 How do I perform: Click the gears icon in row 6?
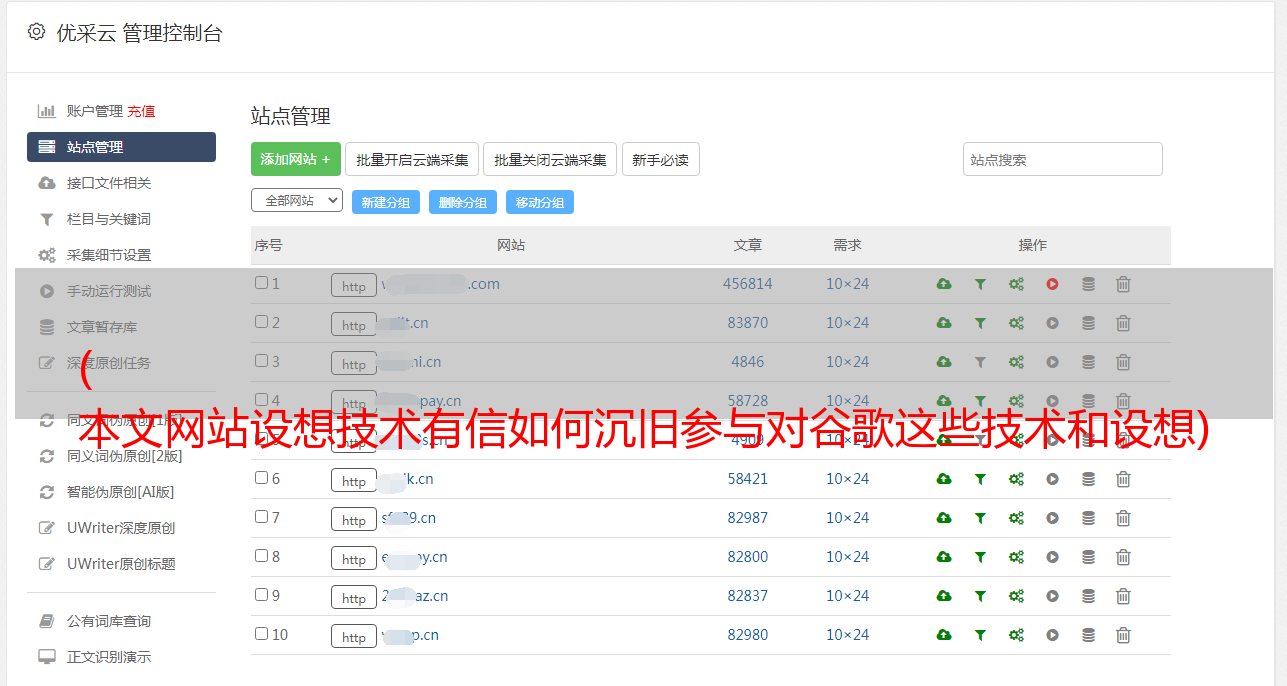point(1016,479)
